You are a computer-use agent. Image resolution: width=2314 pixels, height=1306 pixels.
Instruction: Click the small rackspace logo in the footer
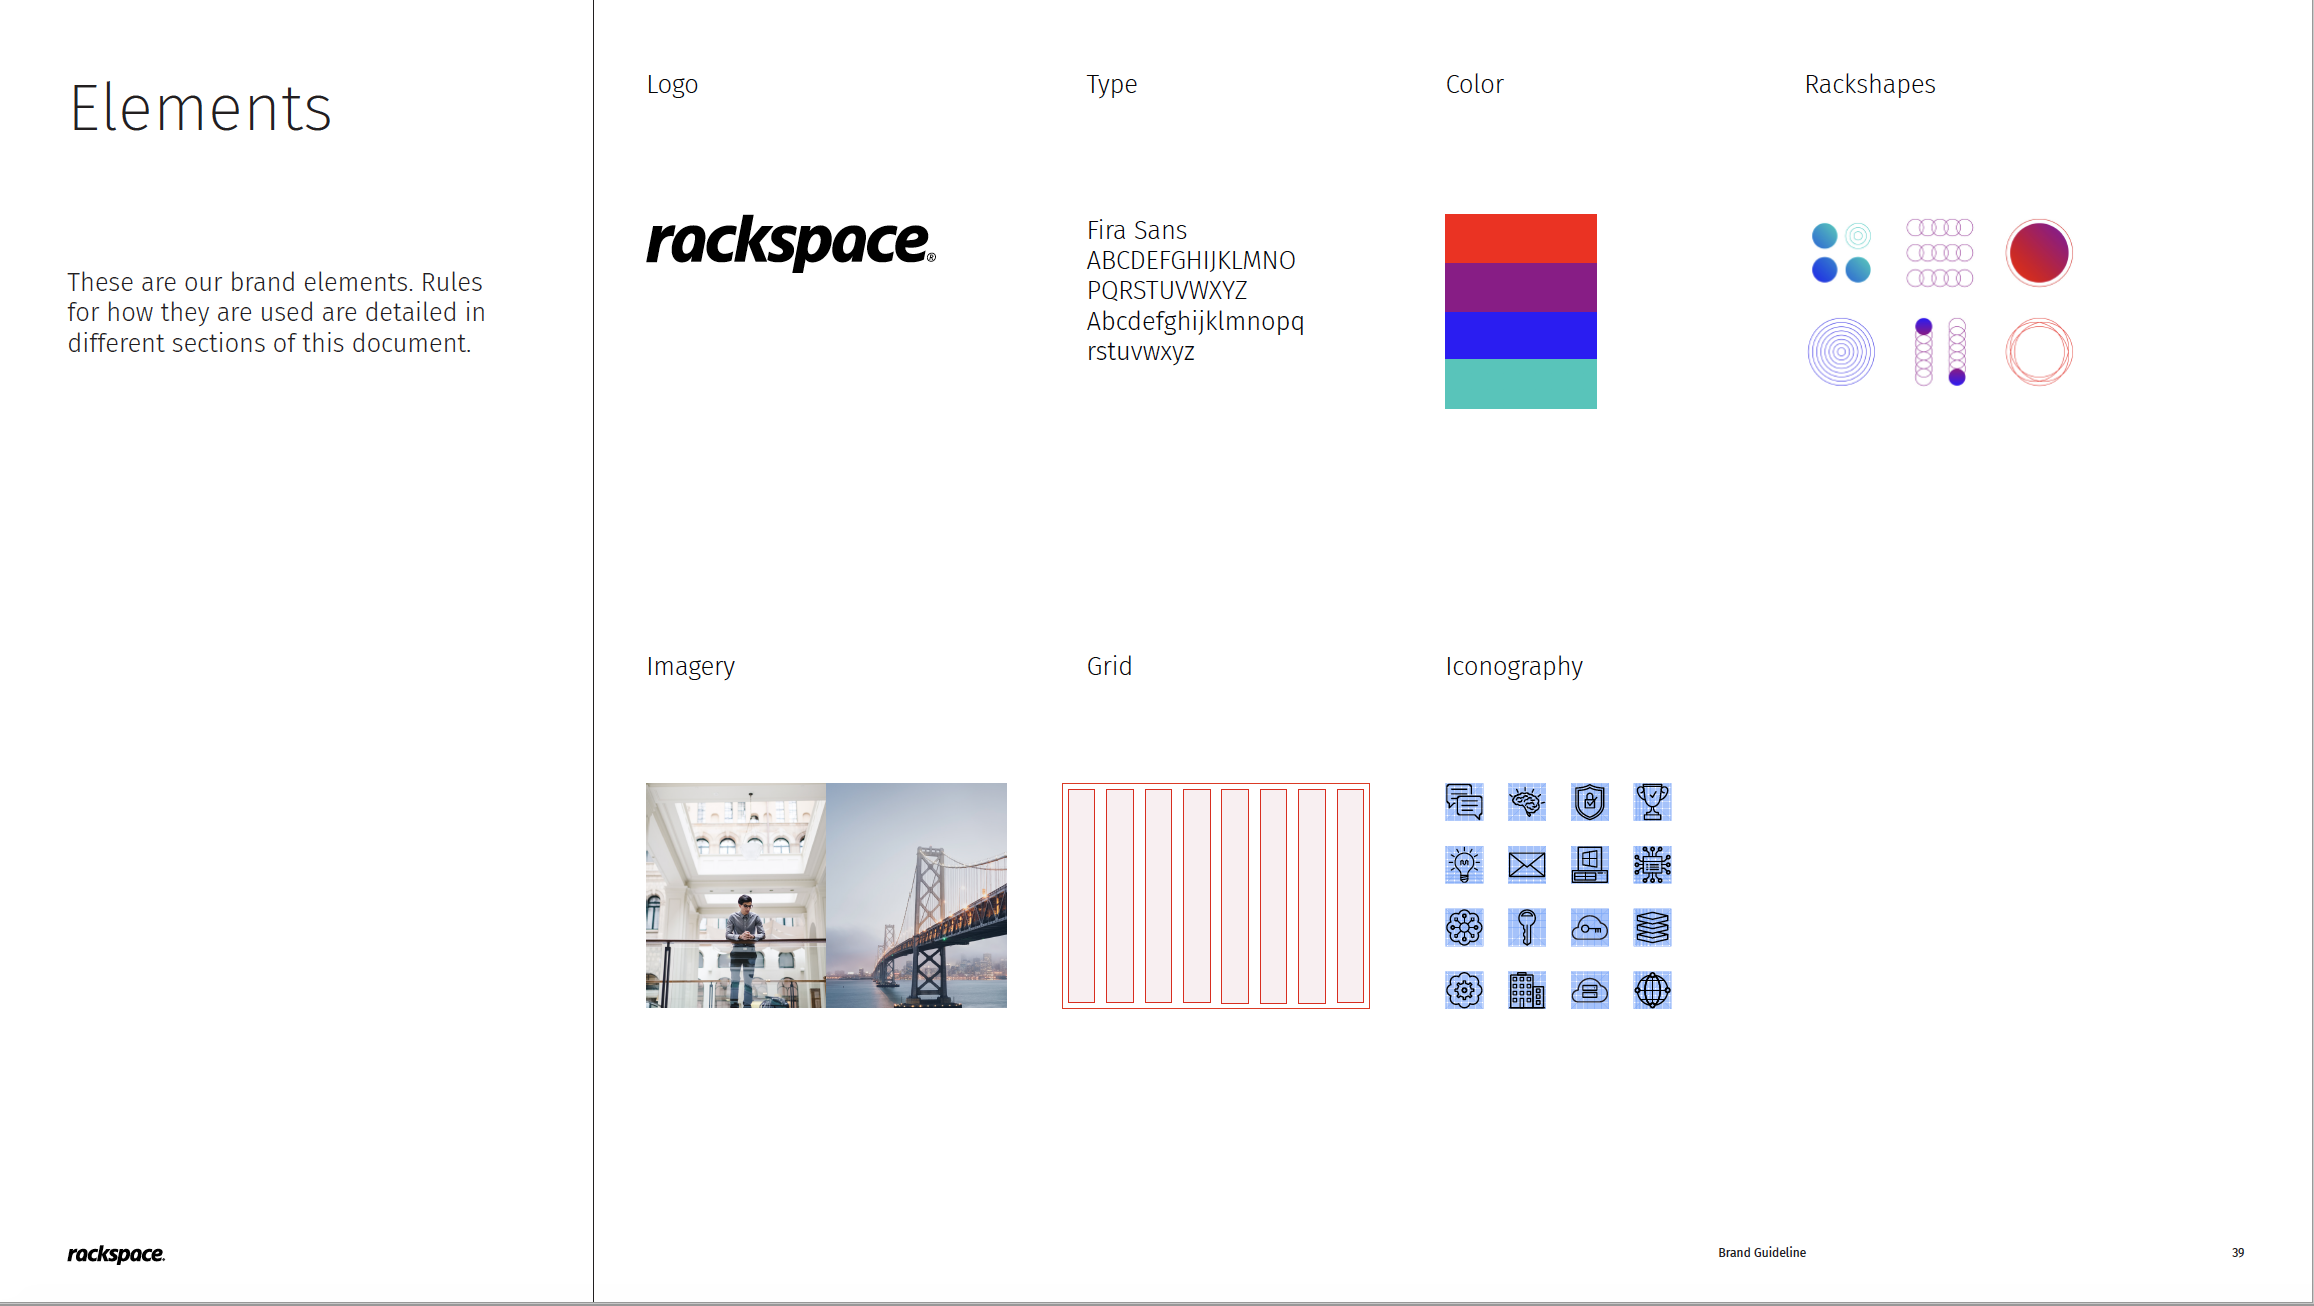click(116, 1254)
